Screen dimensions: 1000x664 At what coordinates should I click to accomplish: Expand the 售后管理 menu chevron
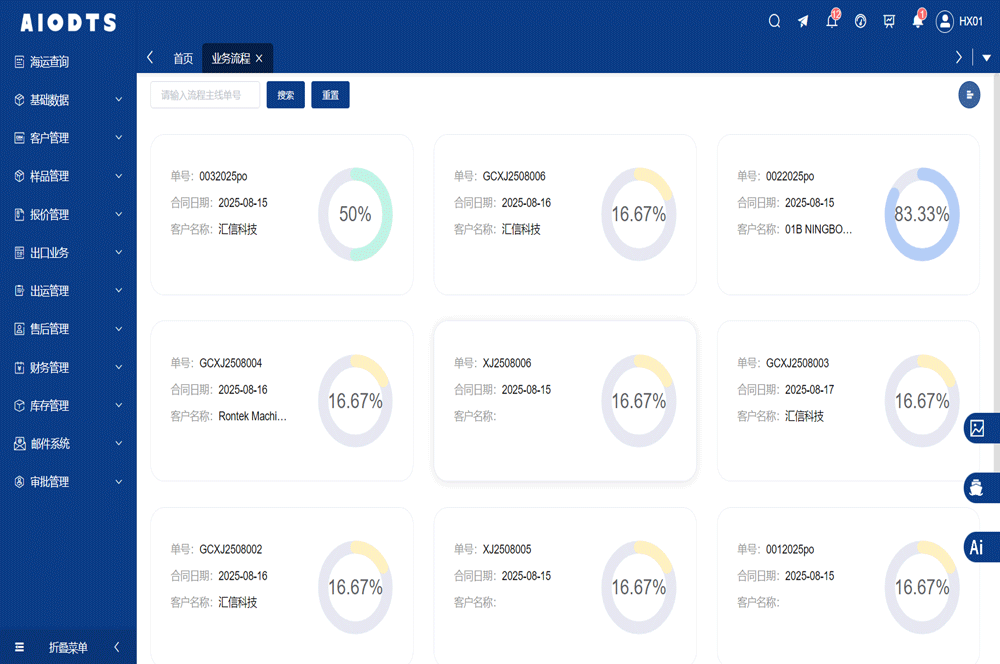[x=119, y=329]
